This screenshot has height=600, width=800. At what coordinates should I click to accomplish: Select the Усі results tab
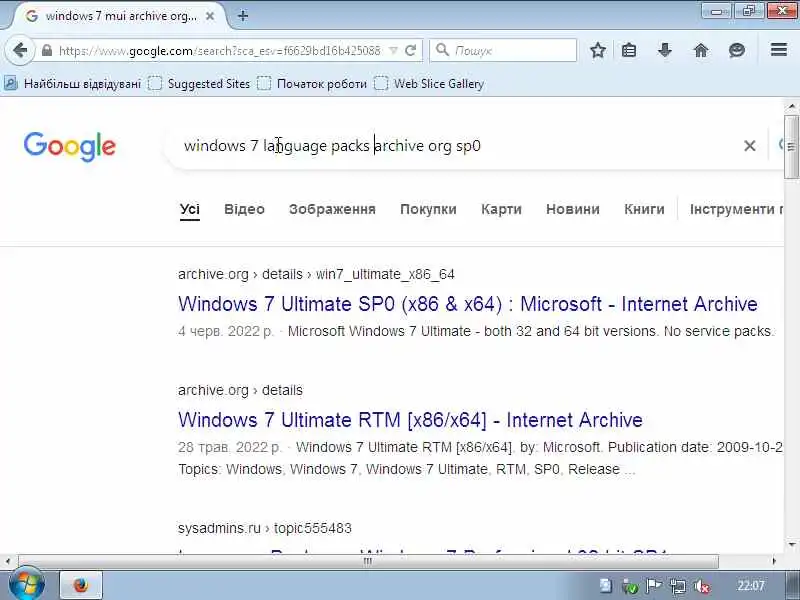pyautogui.click(x=190, y=209)
